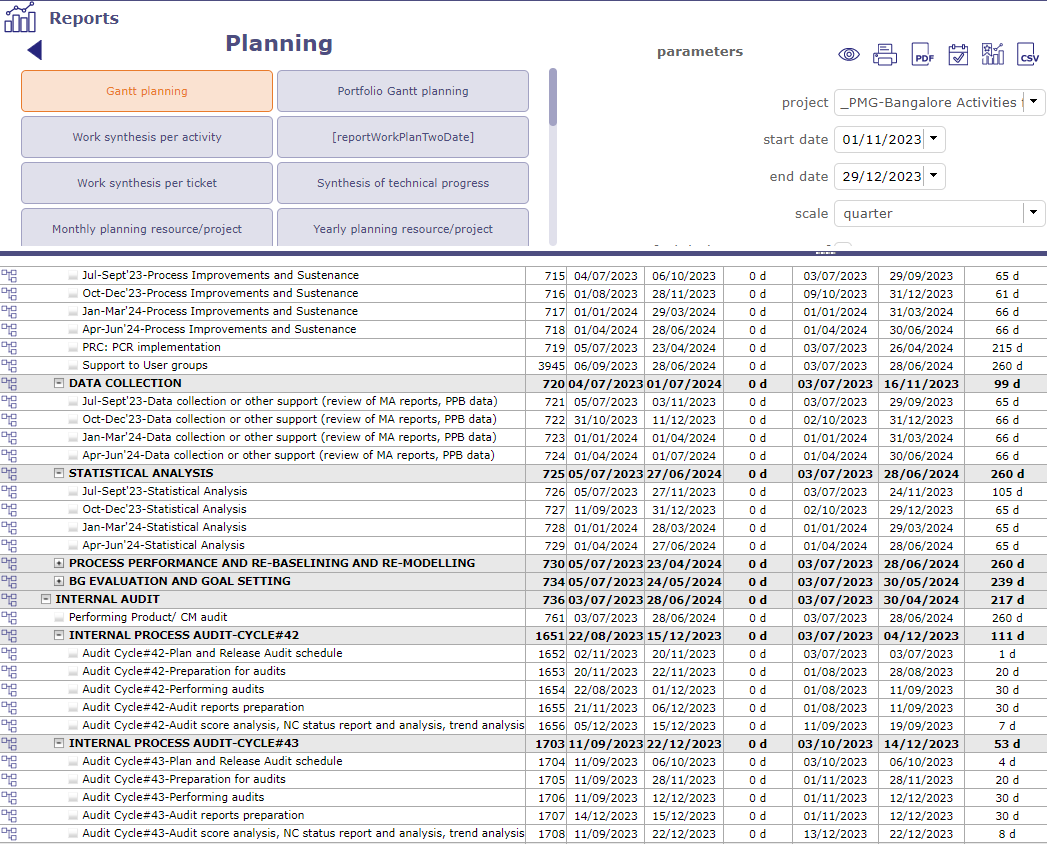Print the report using the printer icon
This screenshot has width=1047, height=844.
885,55
